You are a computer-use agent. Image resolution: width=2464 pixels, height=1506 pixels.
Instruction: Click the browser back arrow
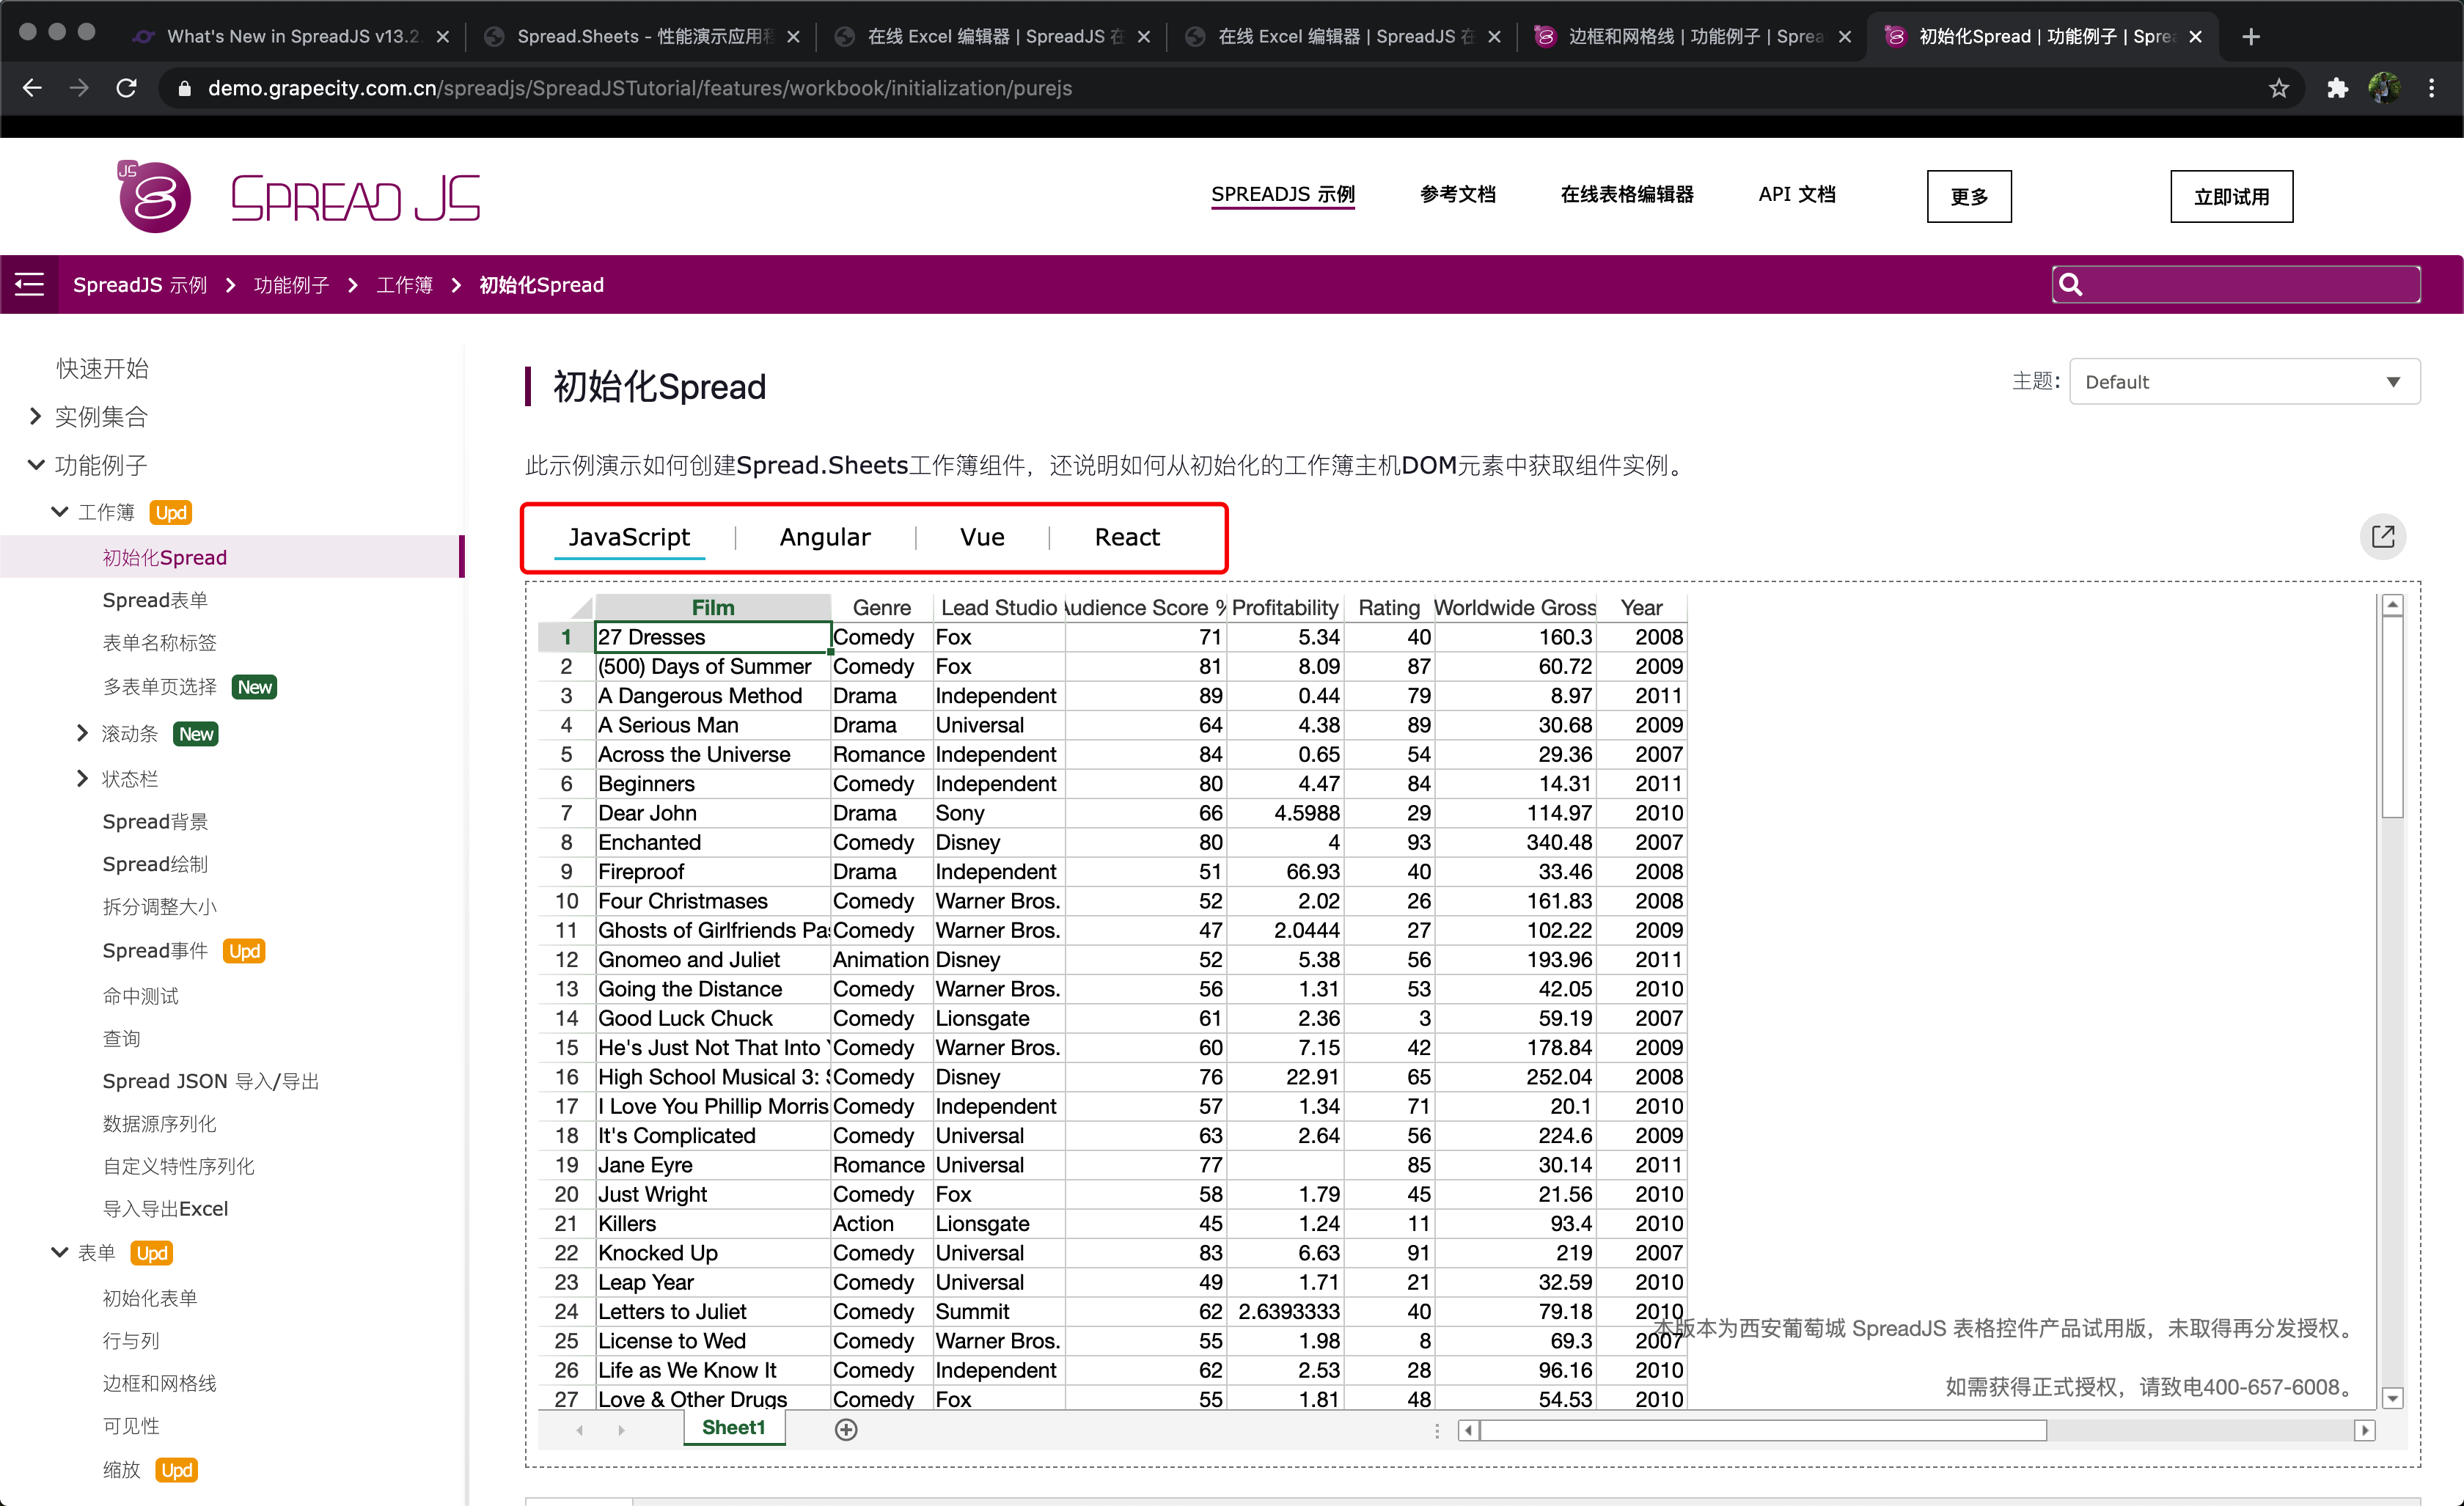[x=32, y=88]
